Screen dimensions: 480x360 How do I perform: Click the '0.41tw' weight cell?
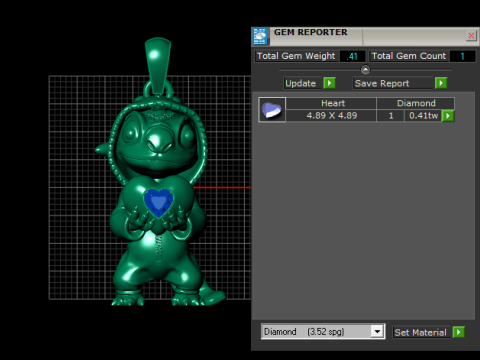[x=423, y=116]
